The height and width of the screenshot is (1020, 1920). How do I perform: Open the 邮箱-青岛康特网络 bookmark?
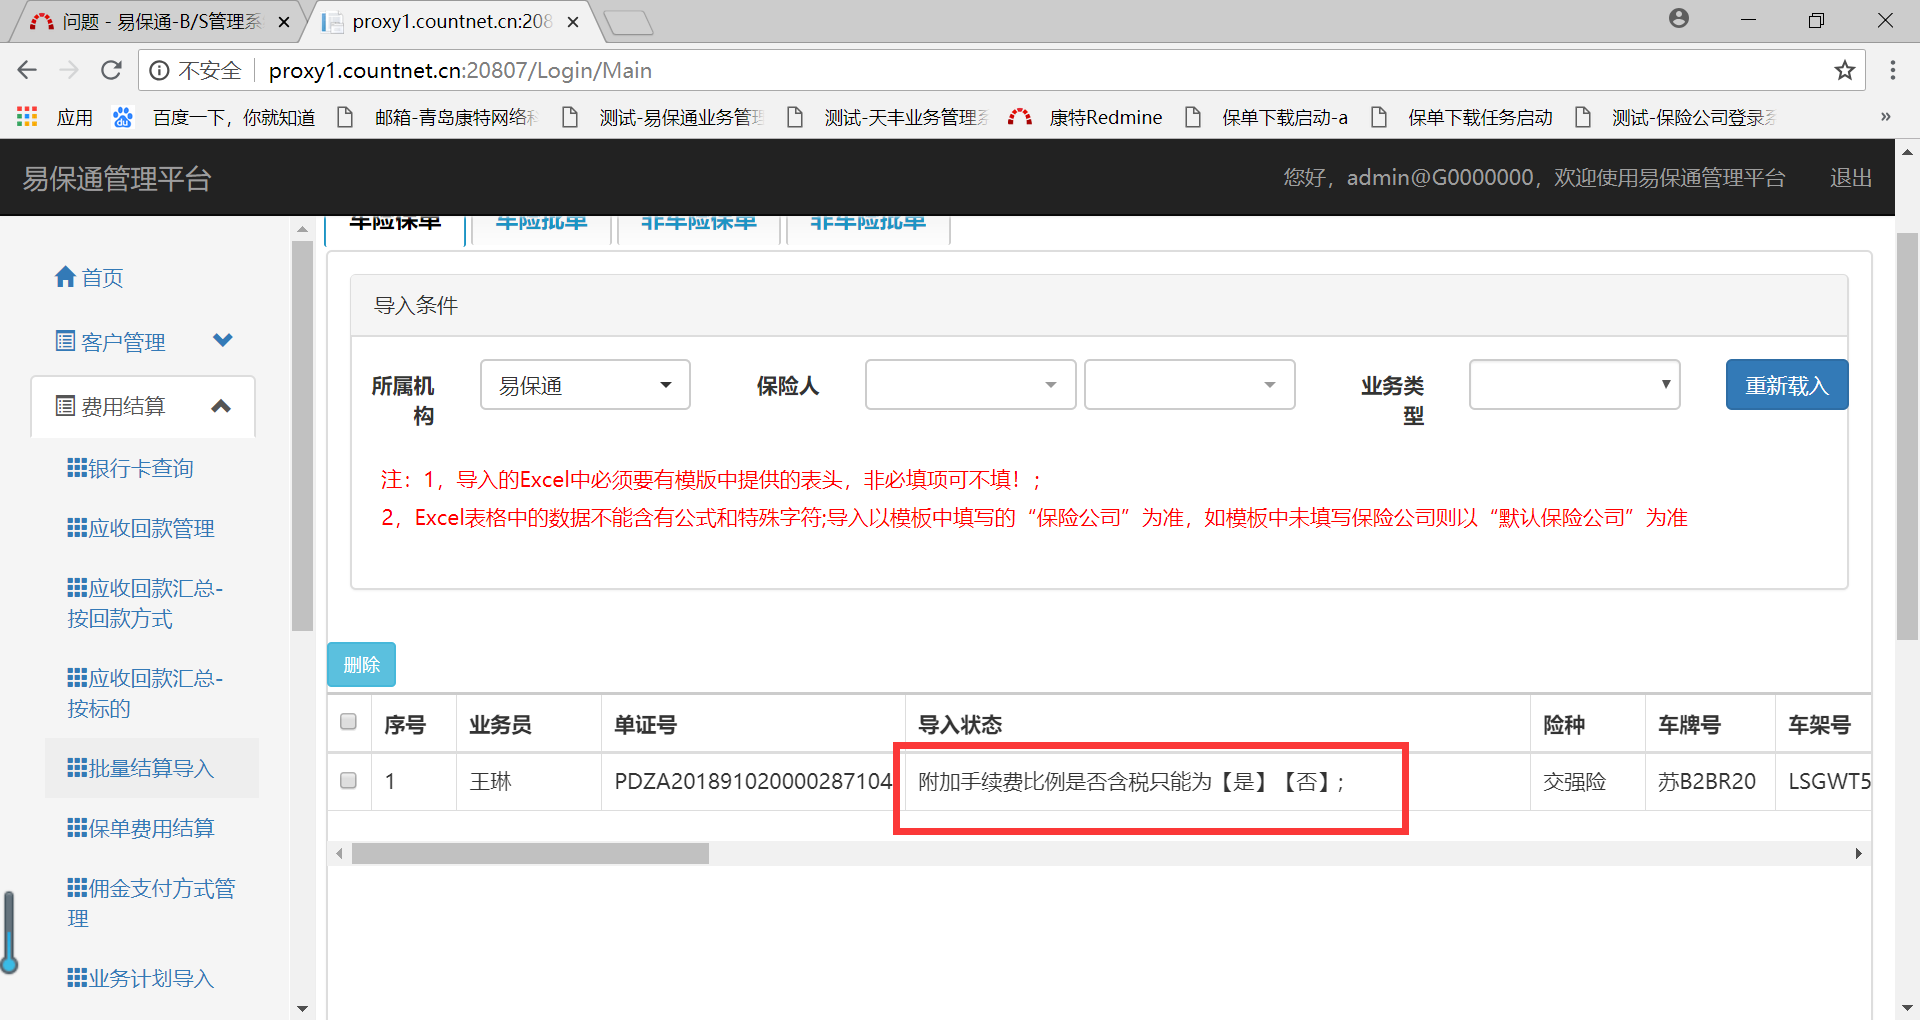click(438, 117)
